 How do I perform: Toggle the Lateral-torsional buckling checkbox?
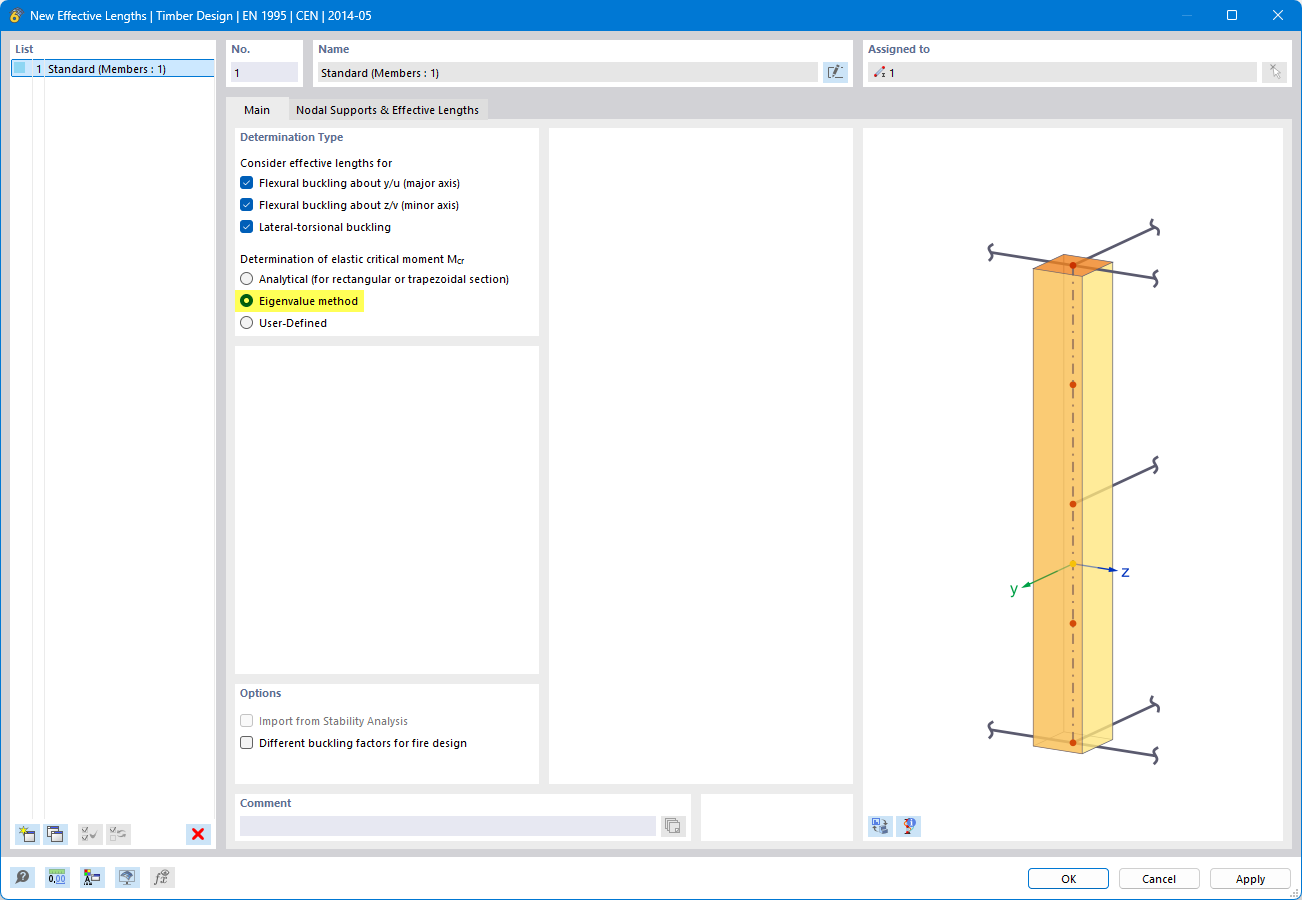247,227
